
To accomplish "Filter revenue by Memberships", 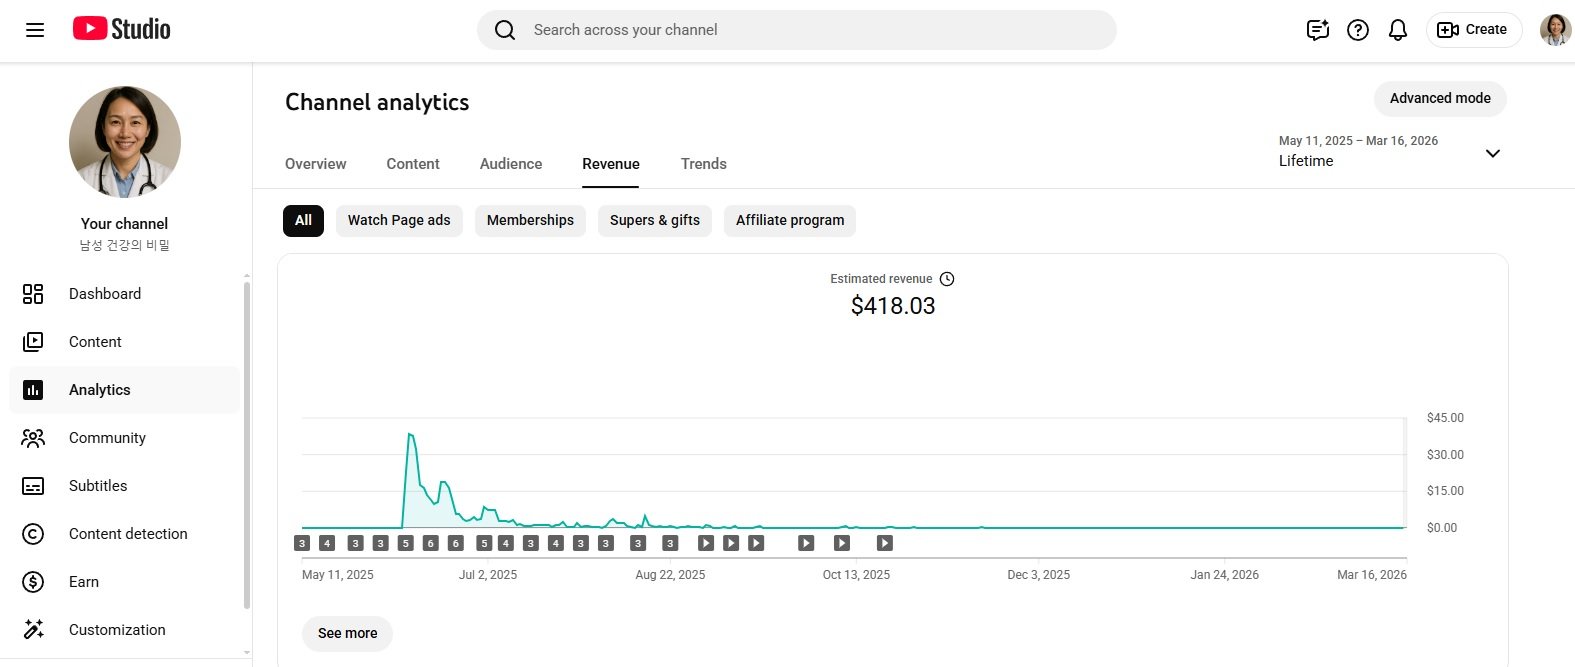I will coord(530,220).
